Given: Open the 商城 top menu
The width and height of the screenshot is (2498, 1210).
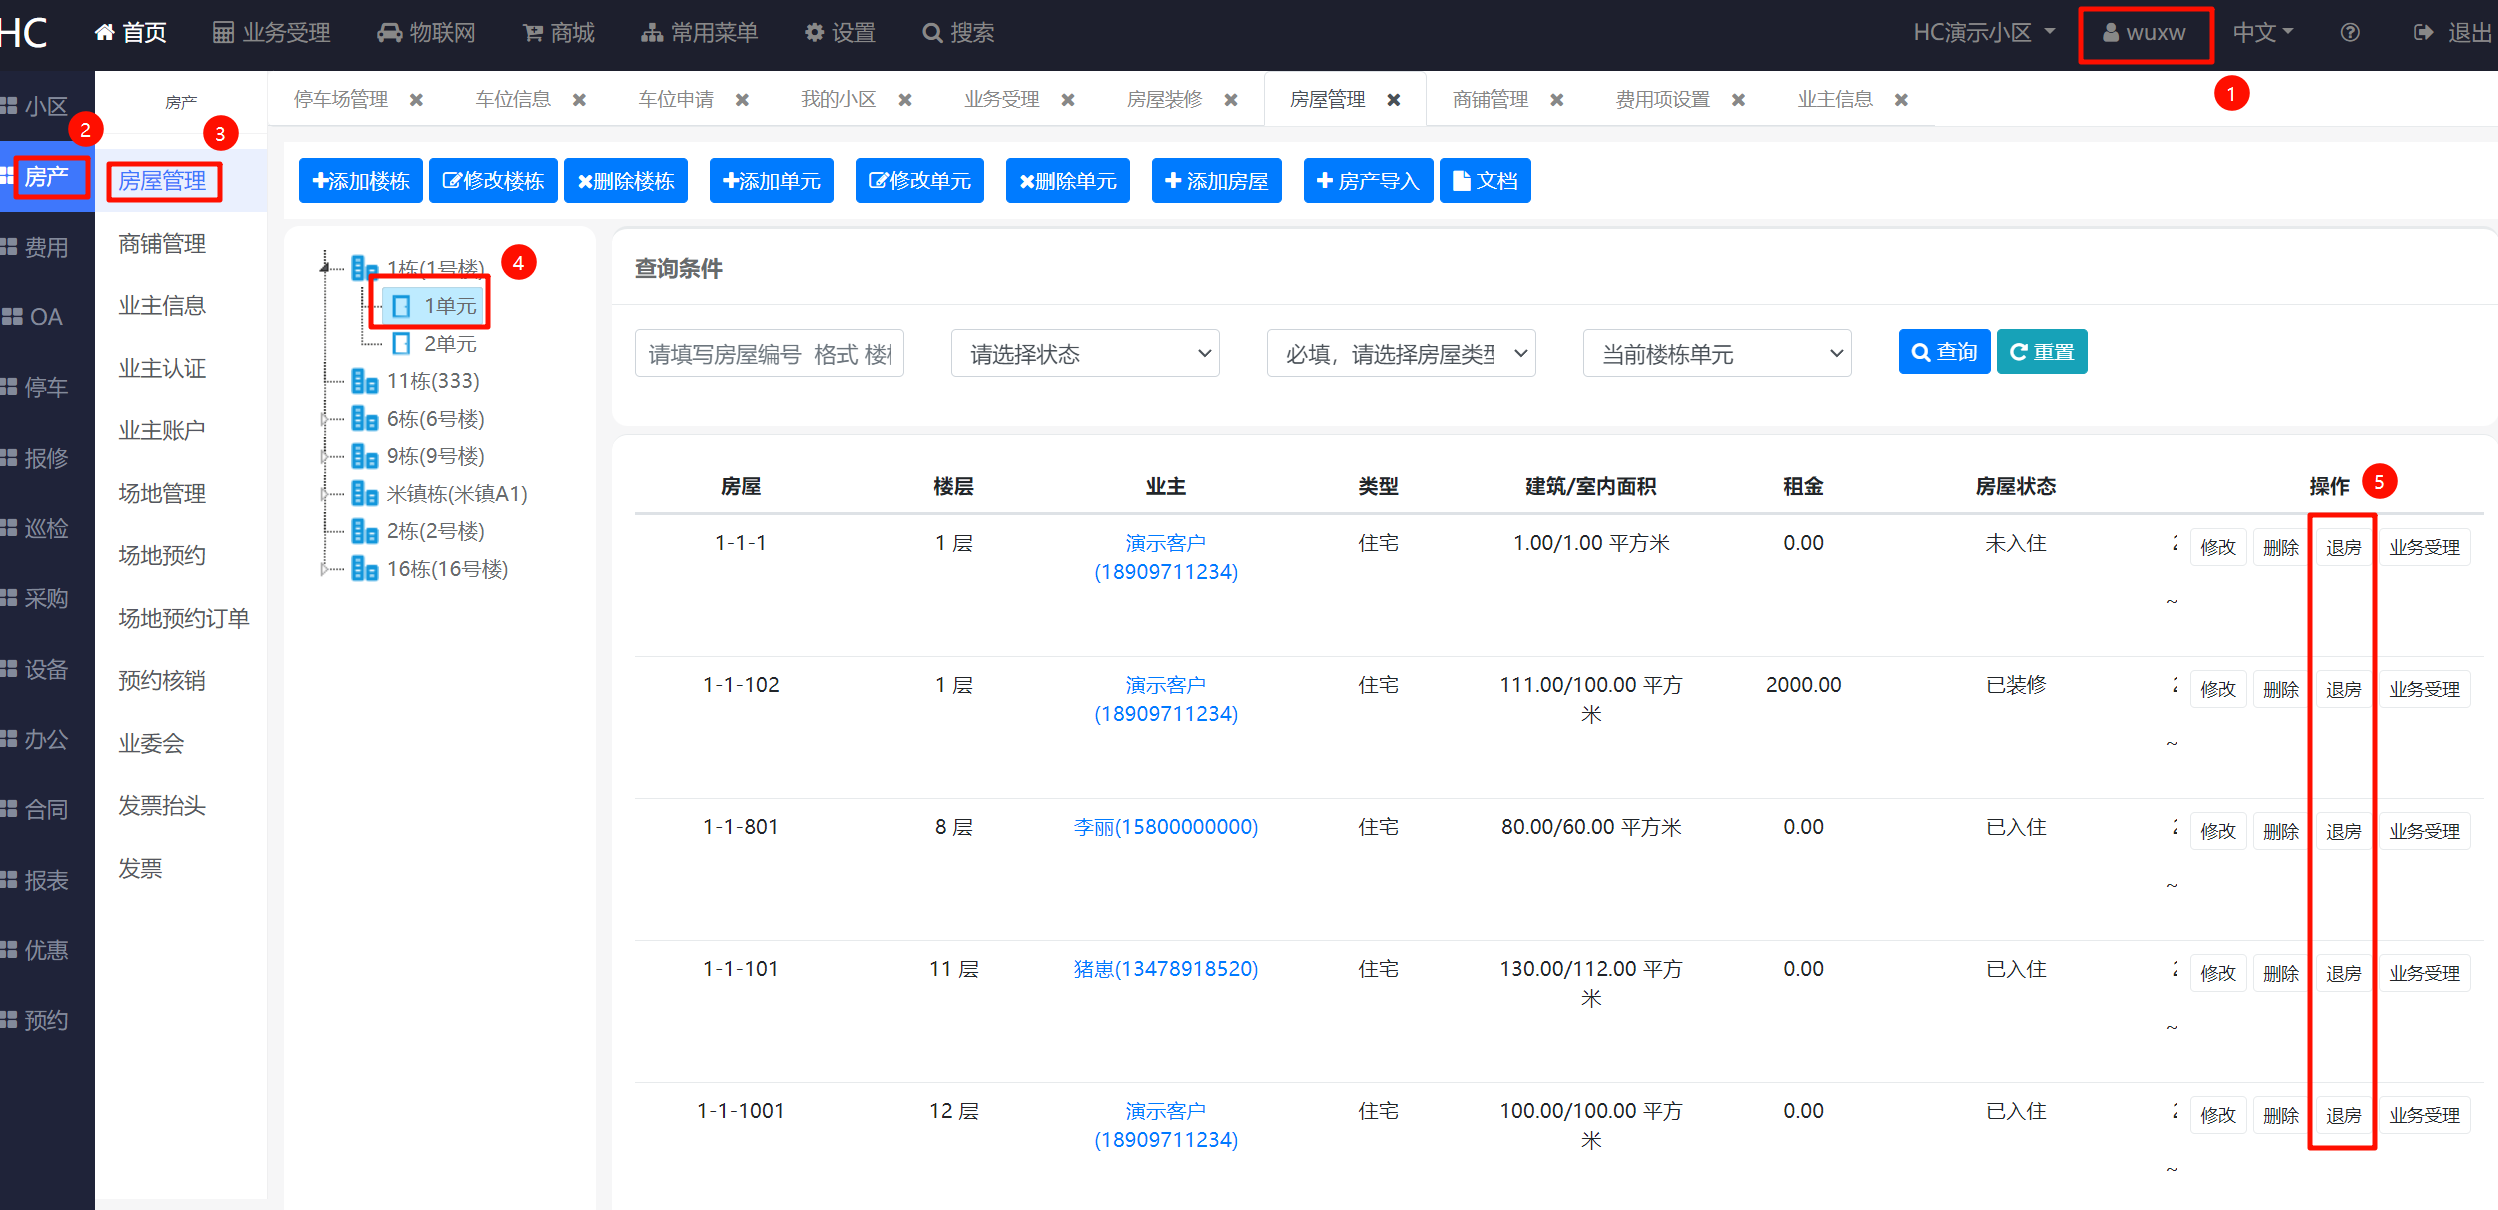Looking at the screenshot, I should pos(559,33).
